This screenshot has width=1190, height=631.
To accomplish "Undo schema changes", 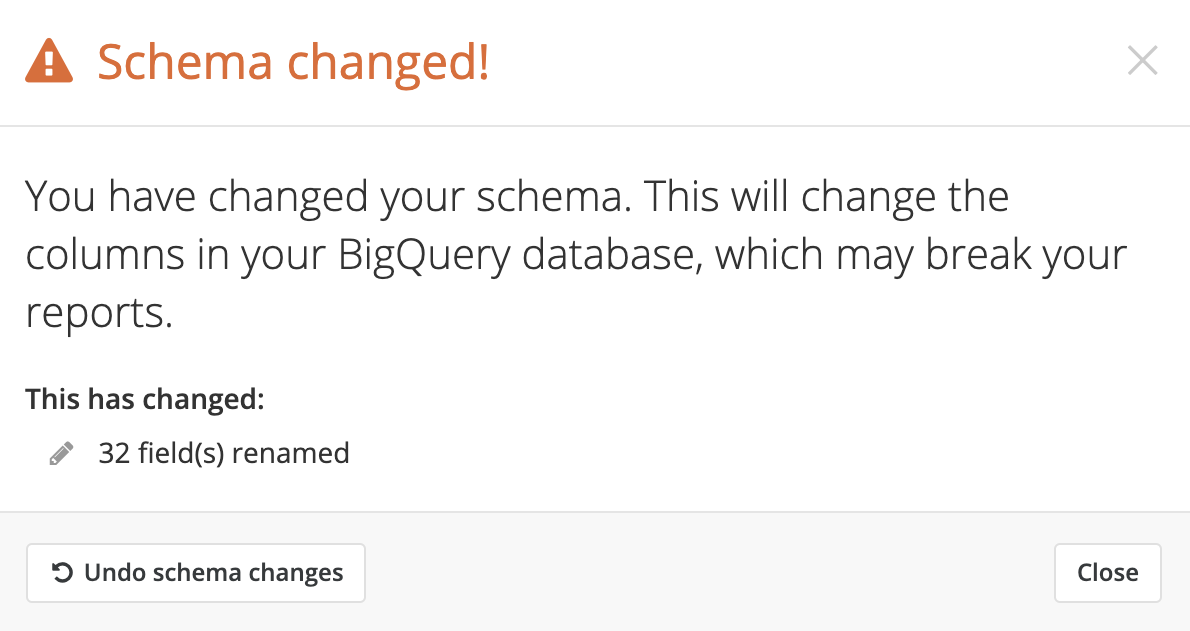I will pyautogui.click(x=196, y=573).
